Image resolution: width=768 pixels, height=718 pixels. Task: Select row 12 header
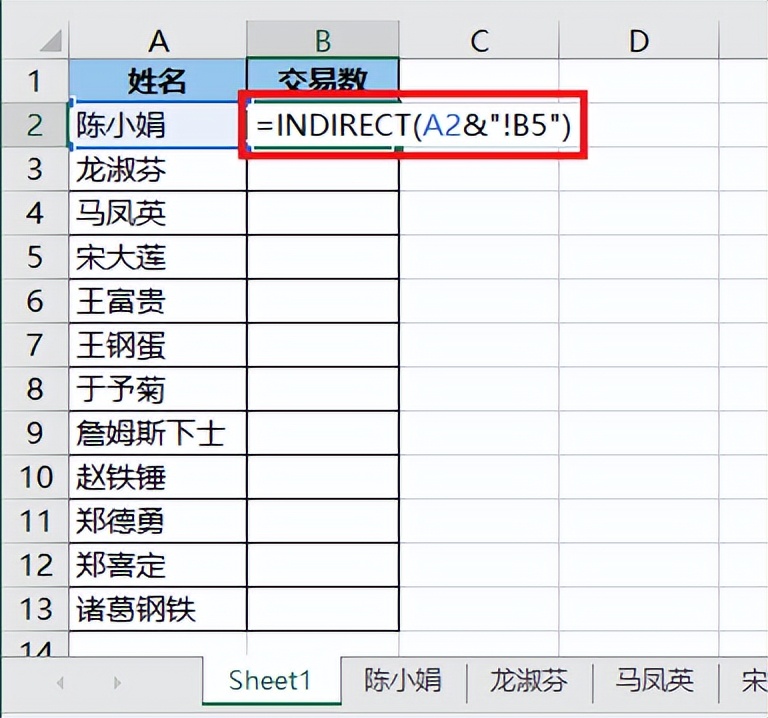click(34, 565)
